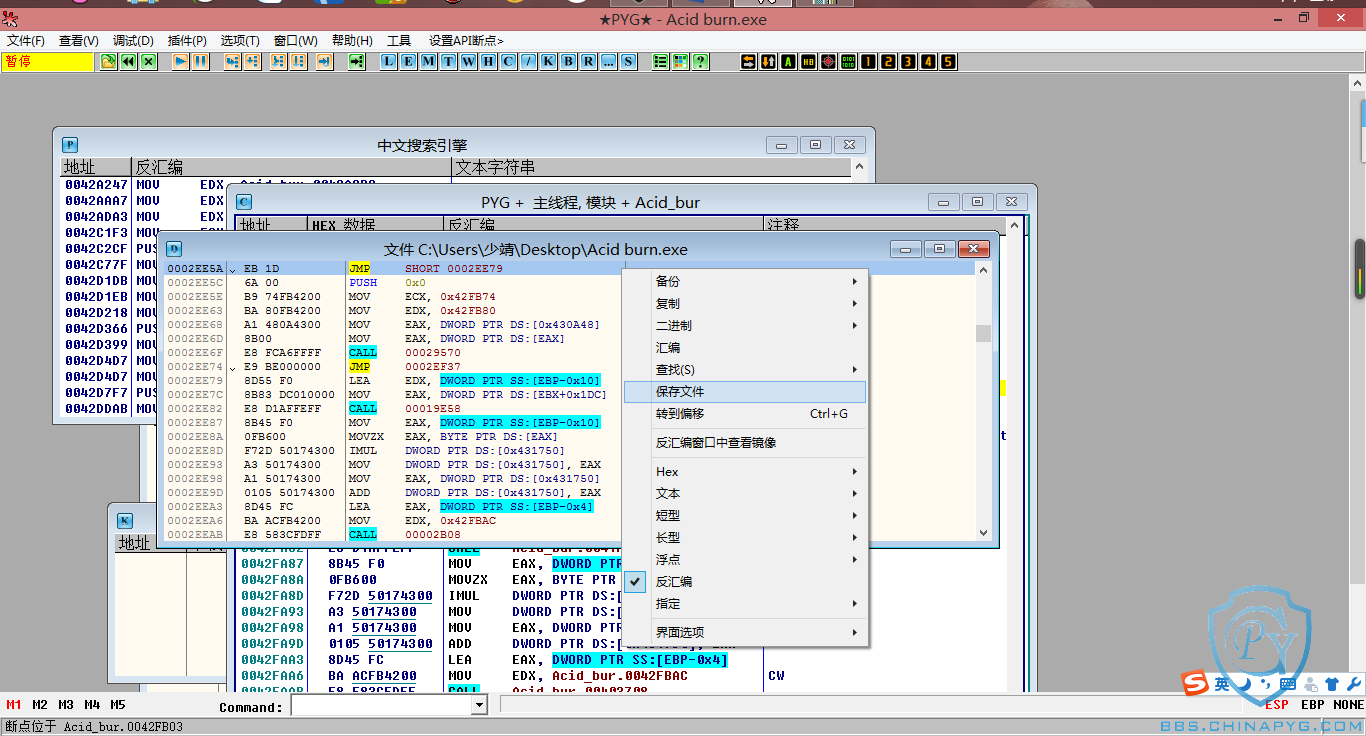
Task: Click the Restart program (rewind) icon
Action: click(128, 62)
